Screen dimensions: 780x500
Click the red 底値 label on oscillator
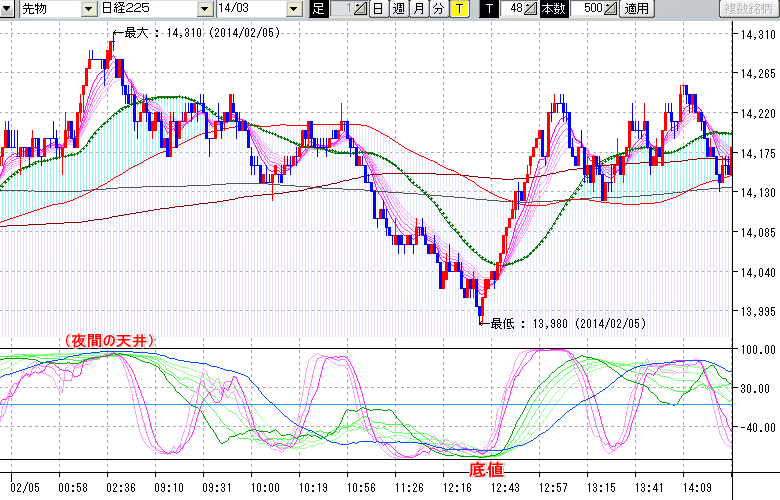485,469
